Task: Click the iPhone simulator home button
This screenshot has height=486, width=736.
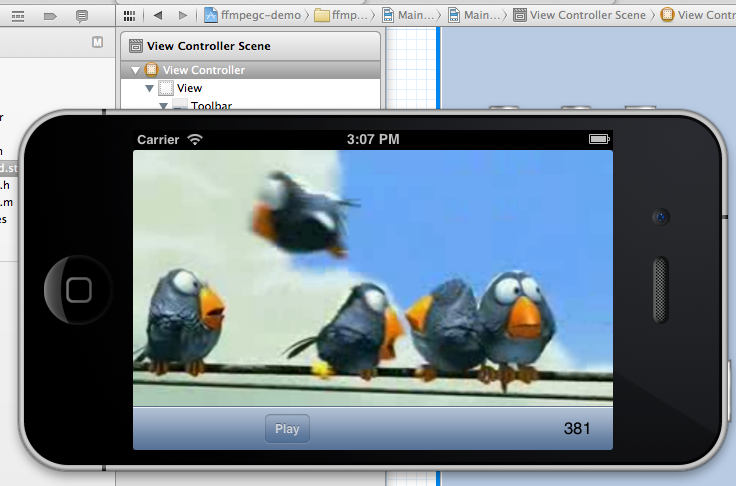Action: tap(78, 290)
